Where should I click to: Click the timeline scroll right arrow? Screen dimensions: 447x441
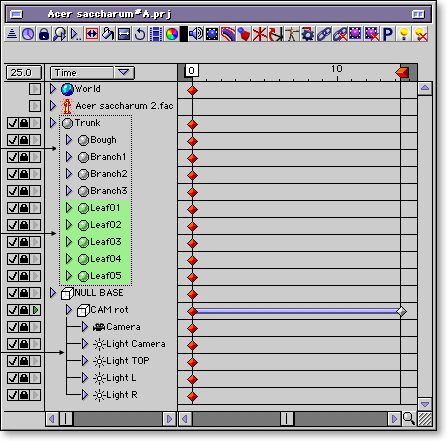394,418
